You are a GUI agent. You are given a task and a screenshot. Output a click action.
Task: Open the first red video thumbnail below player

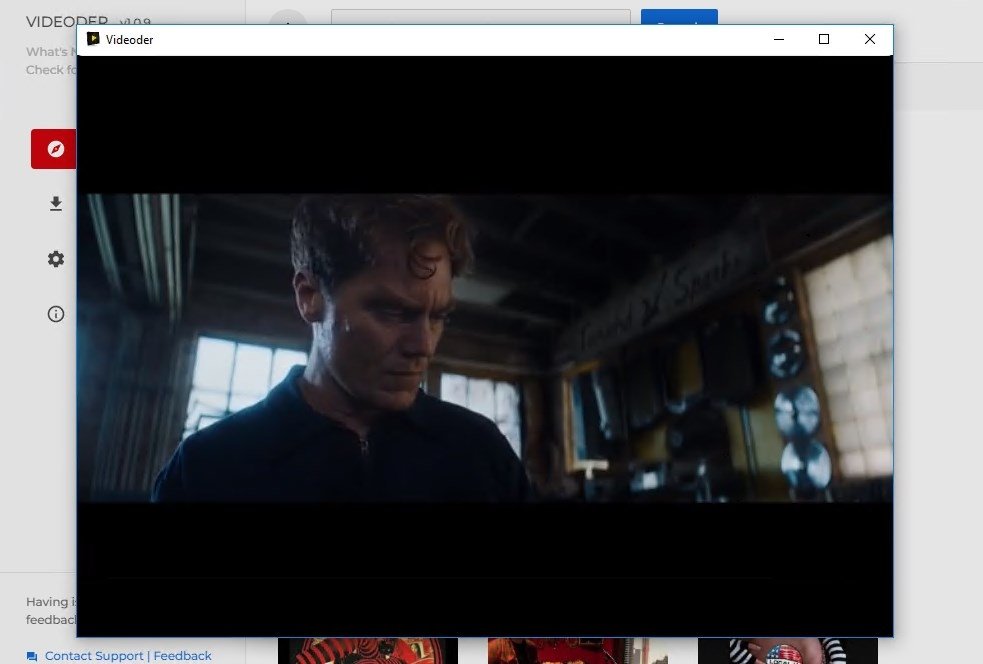coord(368,651)
